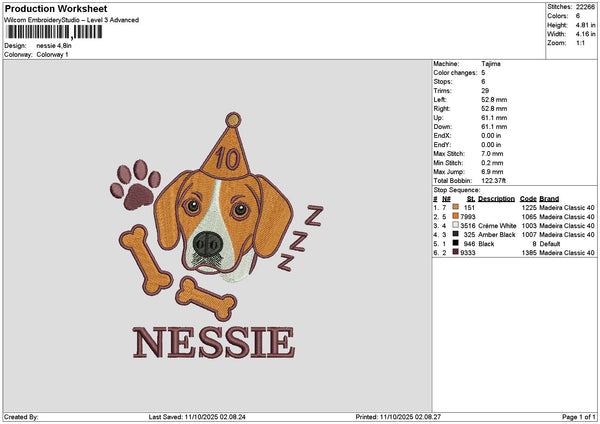The height and width of the screenshot is (424, 600).
Task: Select the Amber Black 325 swatch
Action: pos(455,234)
